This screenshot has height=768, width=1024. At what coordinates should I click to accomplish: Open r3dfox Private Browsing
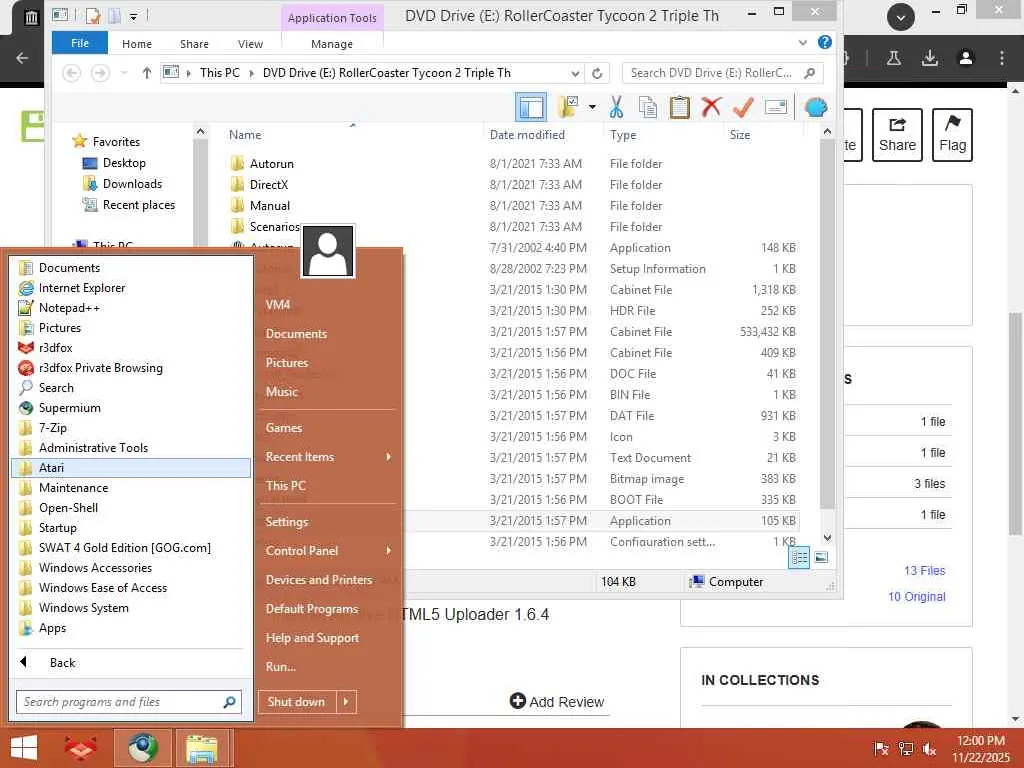[x=100, y=368]
